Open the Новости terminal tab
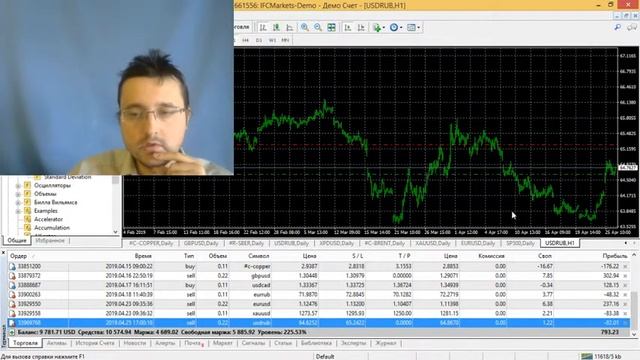The width and height of the screenshot is (640, 360). 134,343
